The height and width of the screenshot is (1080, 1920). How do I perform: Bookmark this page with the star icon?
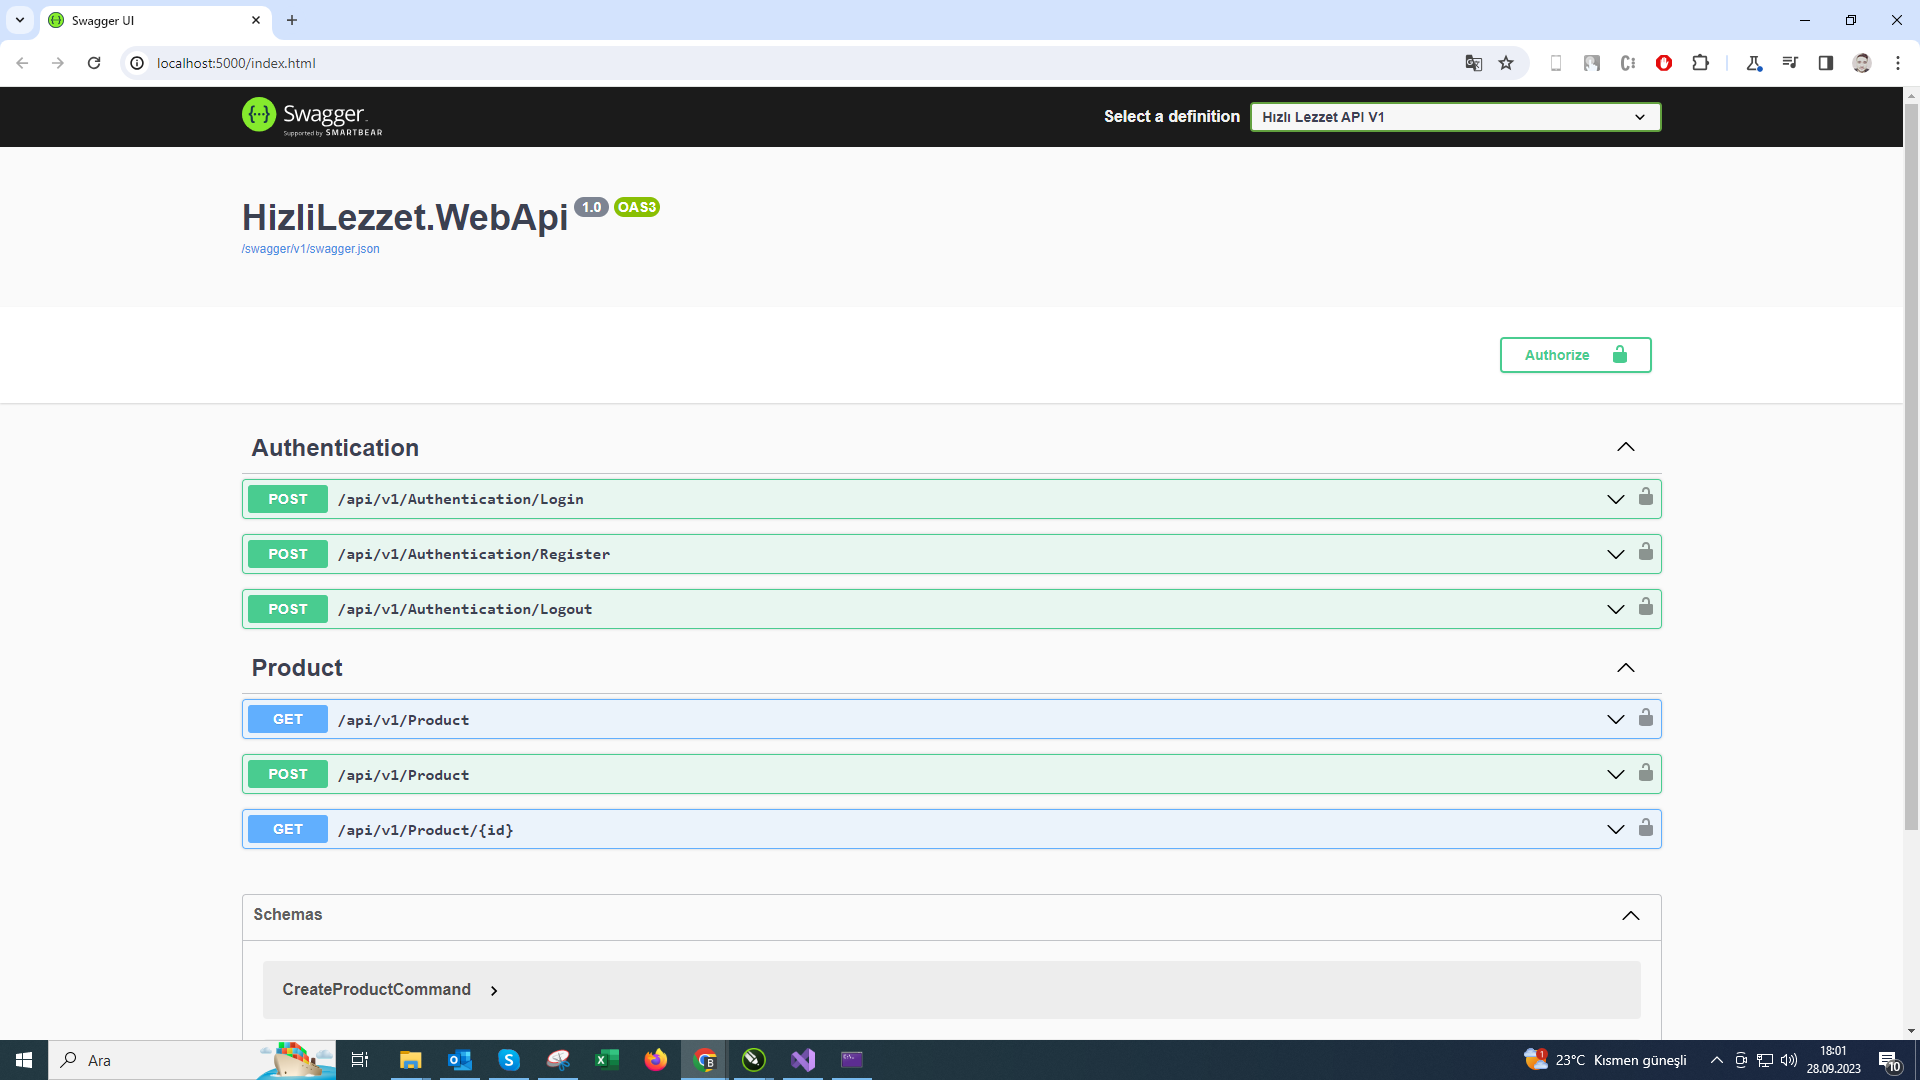[x=1506, y=63]
